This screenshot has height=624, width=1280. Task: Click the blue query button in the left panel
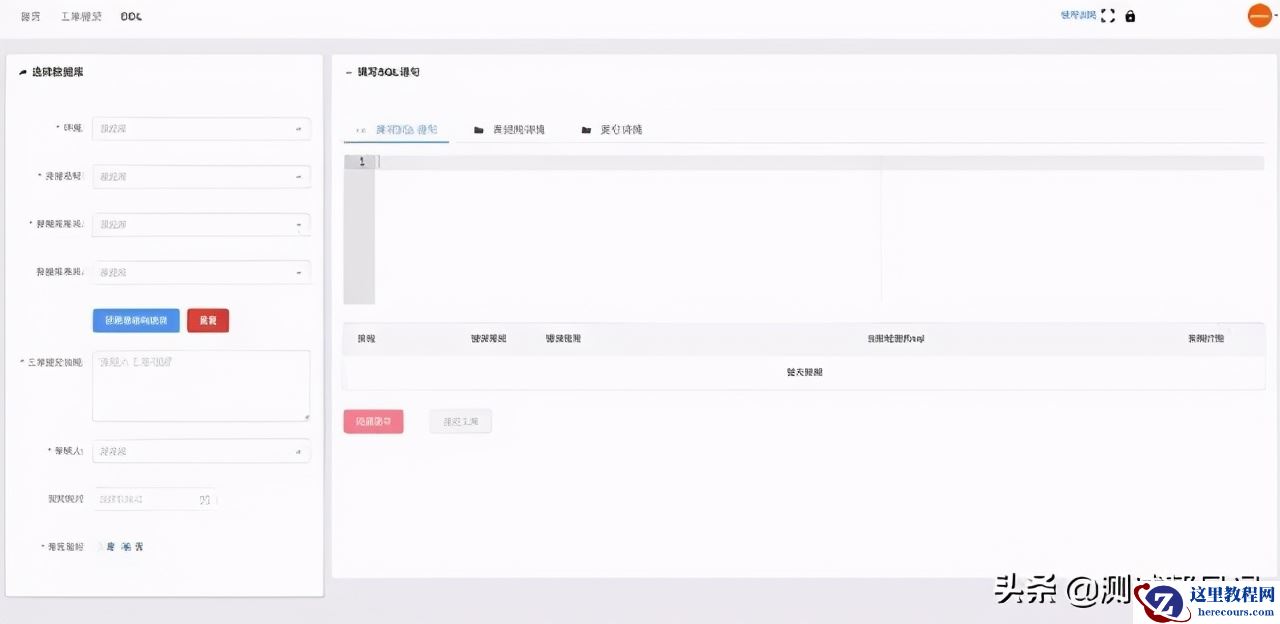(x=135, y=320)
